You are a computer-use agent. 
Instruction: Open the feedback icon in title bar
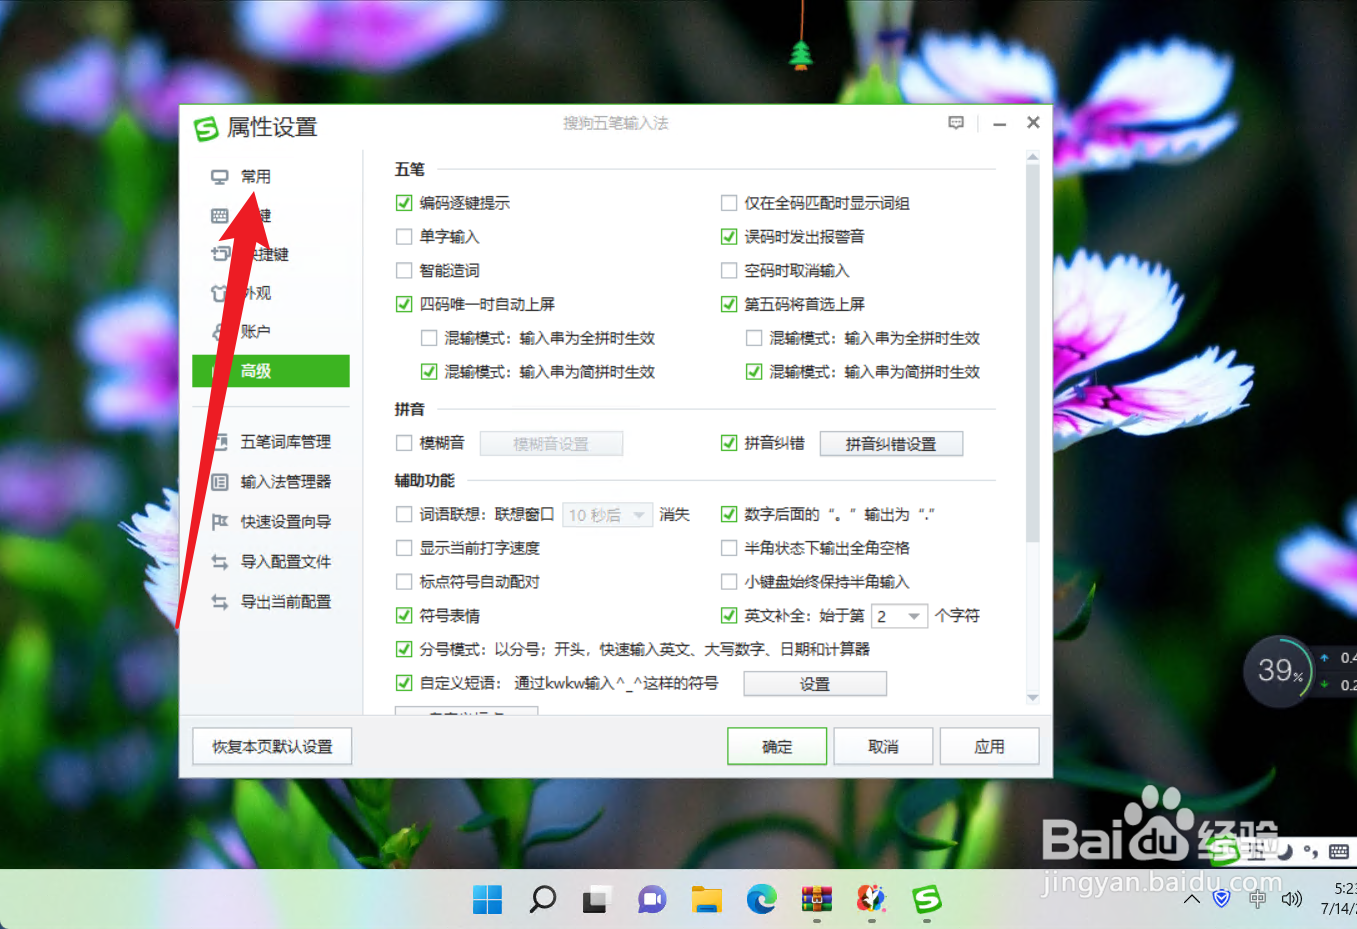956,123
